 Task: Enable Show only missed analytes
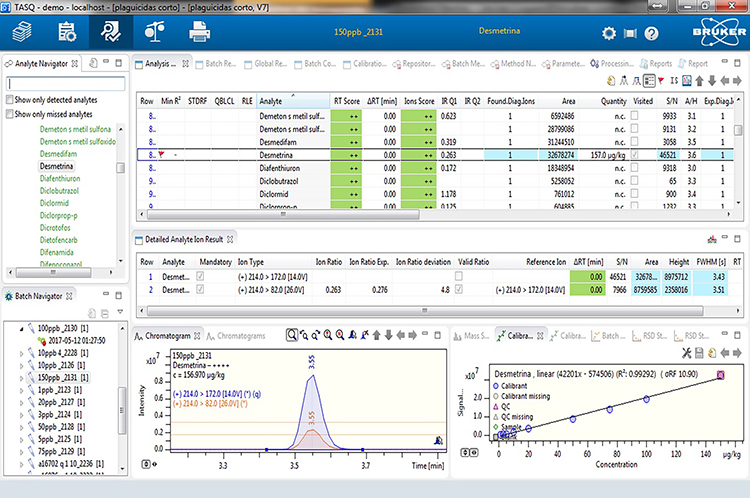(x=9, y=114)
